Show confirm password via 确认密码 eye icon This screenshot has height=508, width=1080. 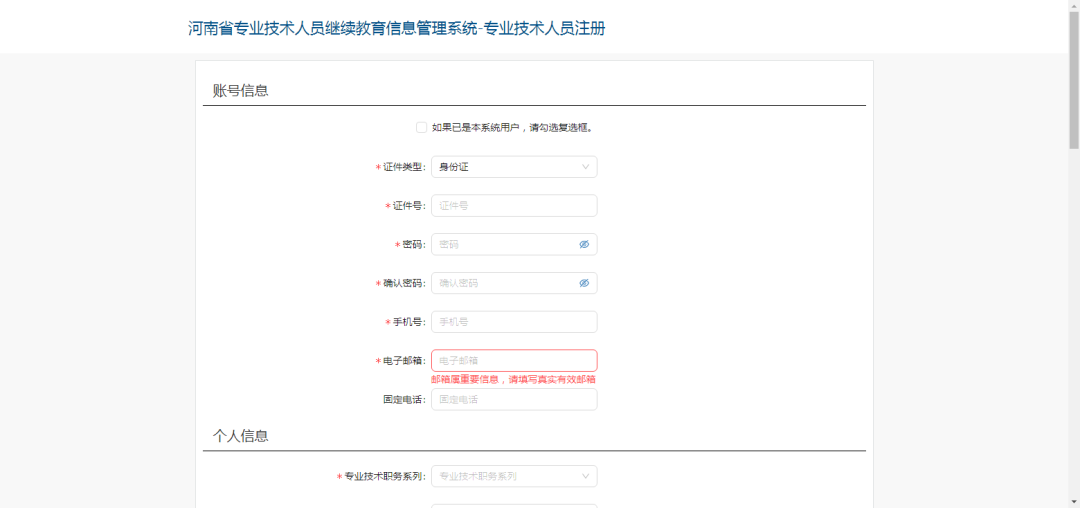(x=584, y=283)
